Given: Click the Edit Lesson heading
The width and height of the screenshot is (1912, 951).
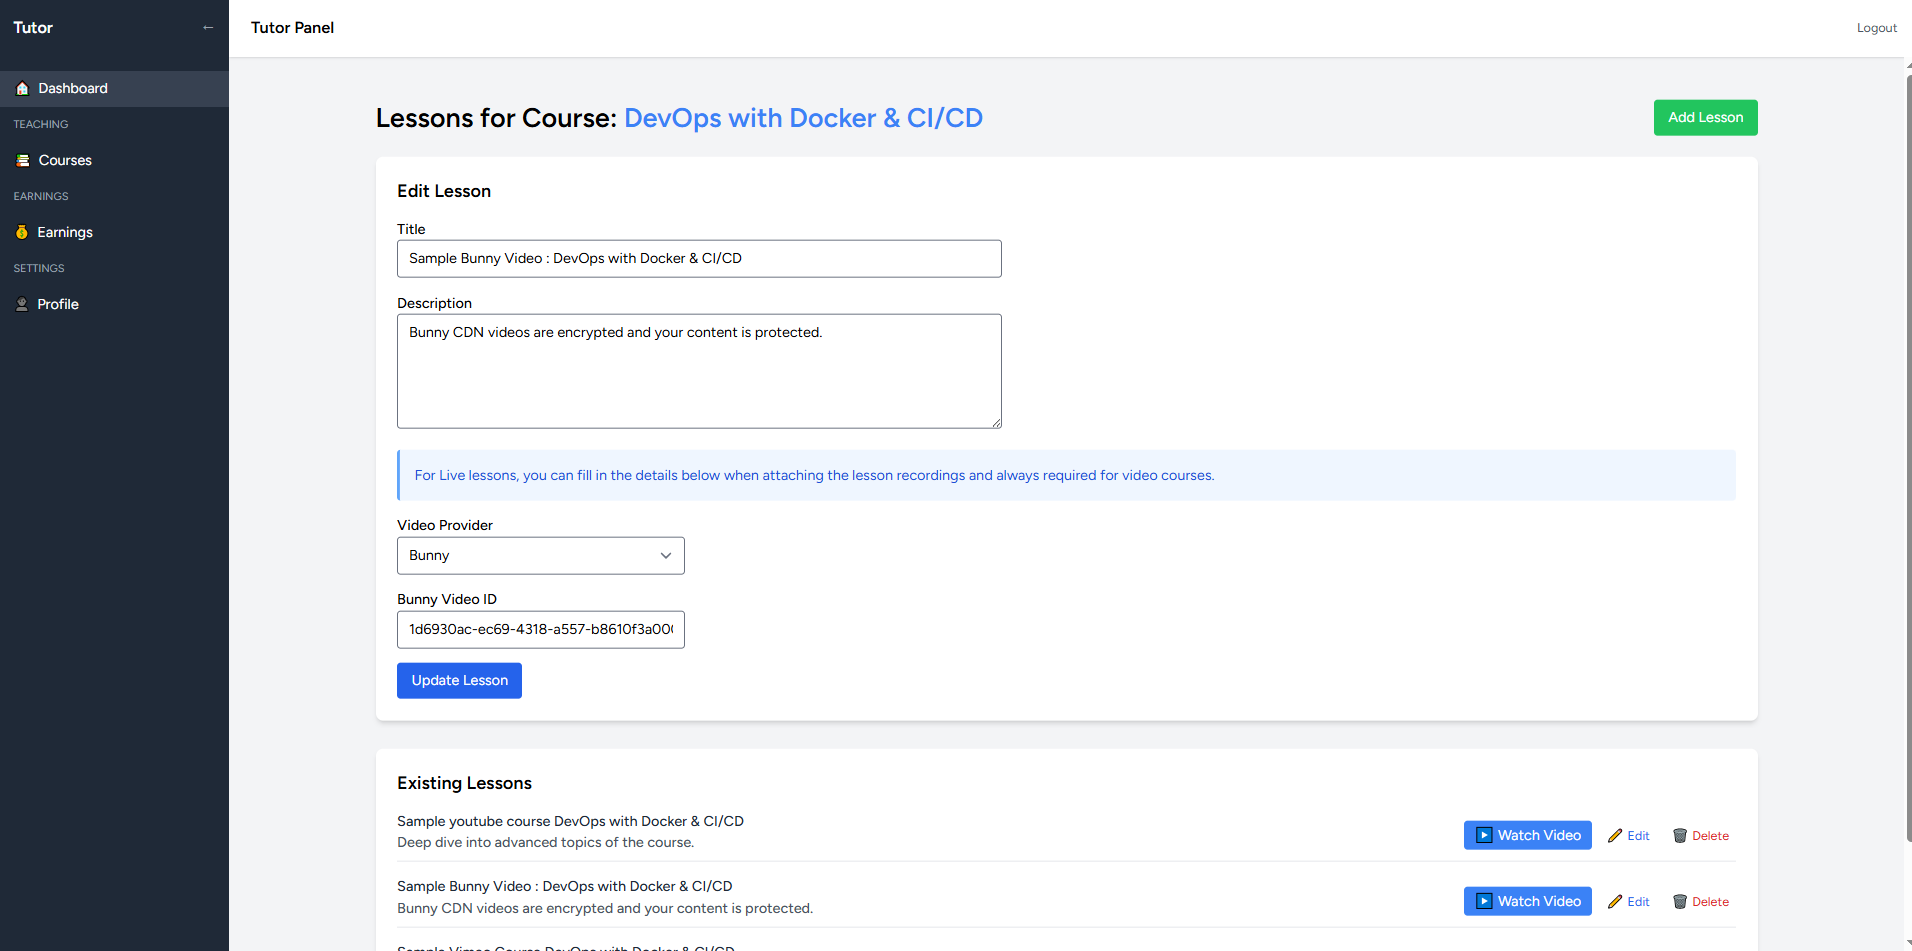Looking at the screenshot, I should click(x=444, y=191).
